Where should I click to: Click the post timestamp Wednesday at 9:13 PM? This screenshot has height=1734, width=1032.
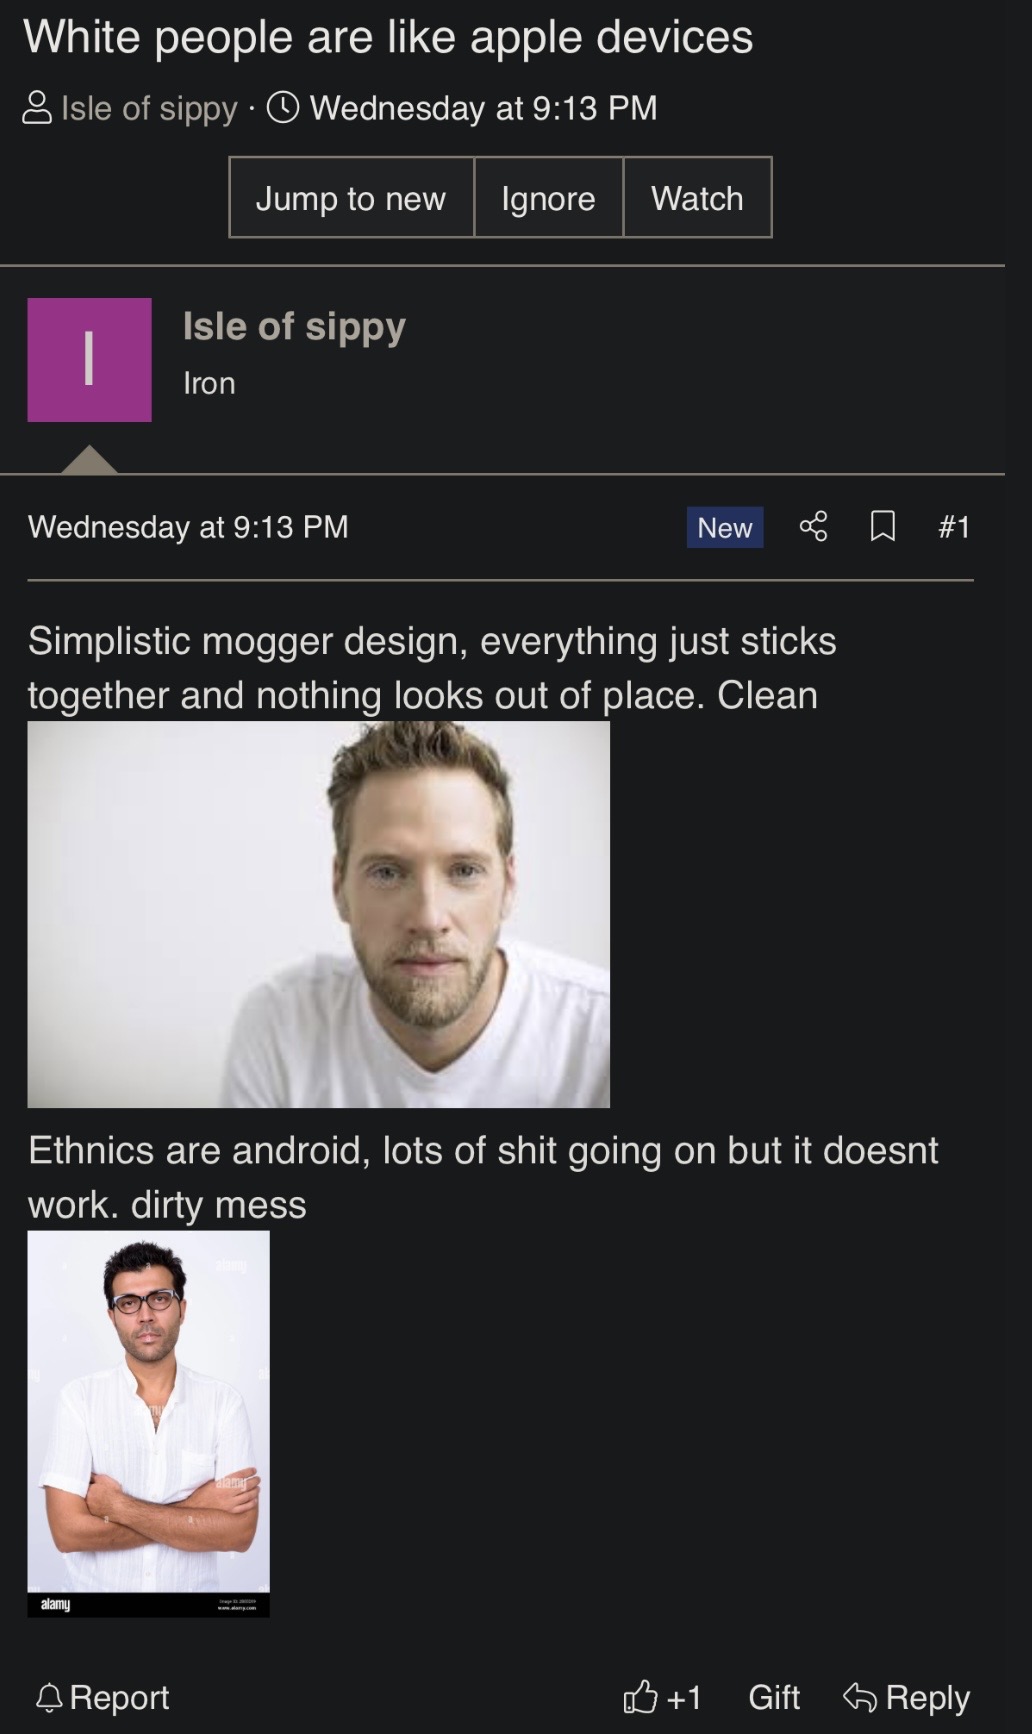[x=188, y=527]
